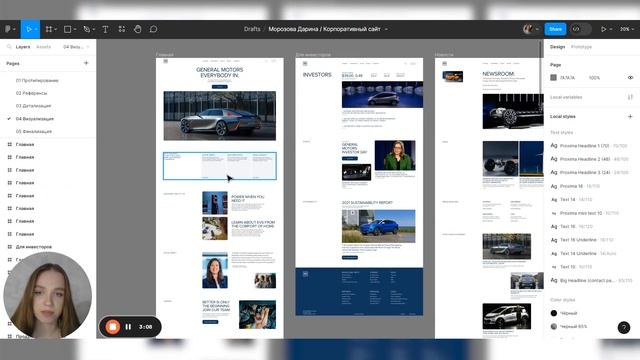
Task: Open the 20% zoom dropdown
Action: tap(627, 29)
